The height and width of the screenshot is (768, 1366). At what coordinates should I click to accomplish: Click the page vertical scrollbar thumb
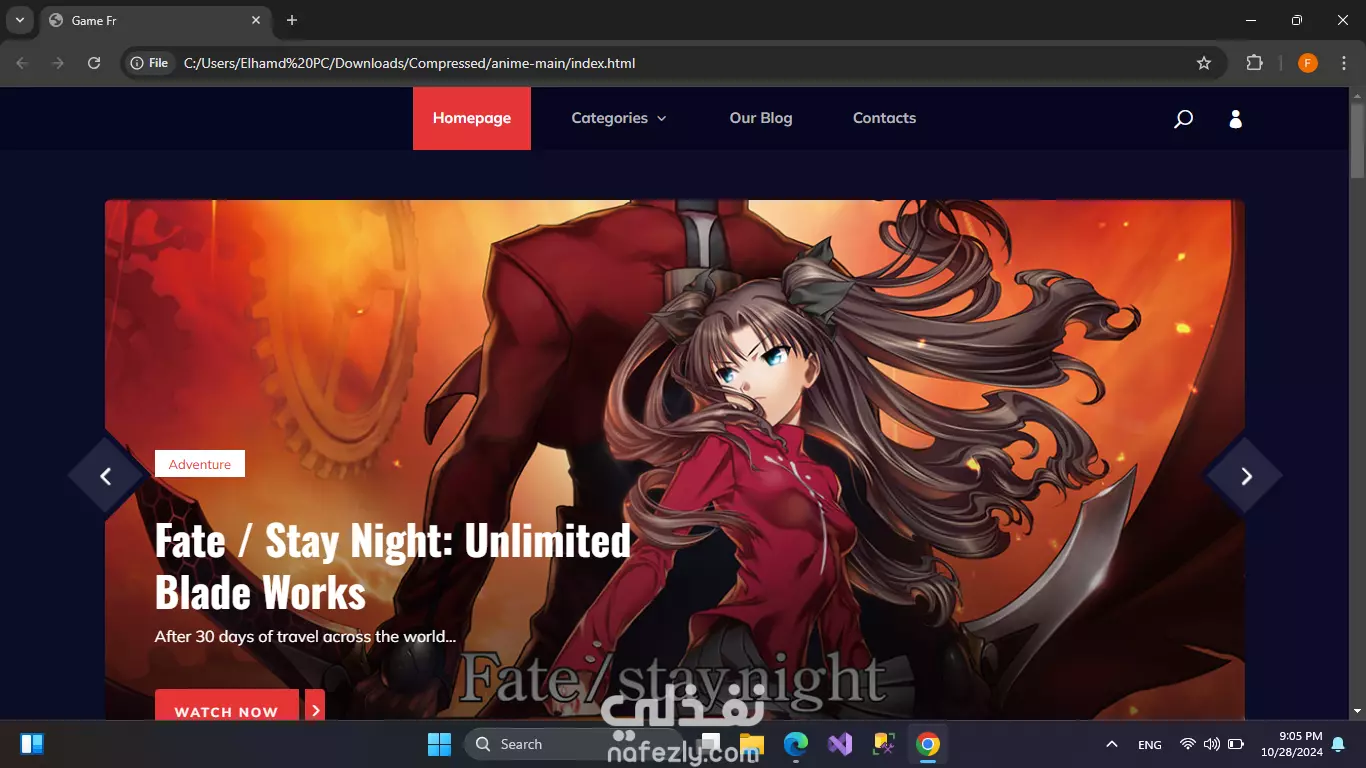(x=1357, y=140)
